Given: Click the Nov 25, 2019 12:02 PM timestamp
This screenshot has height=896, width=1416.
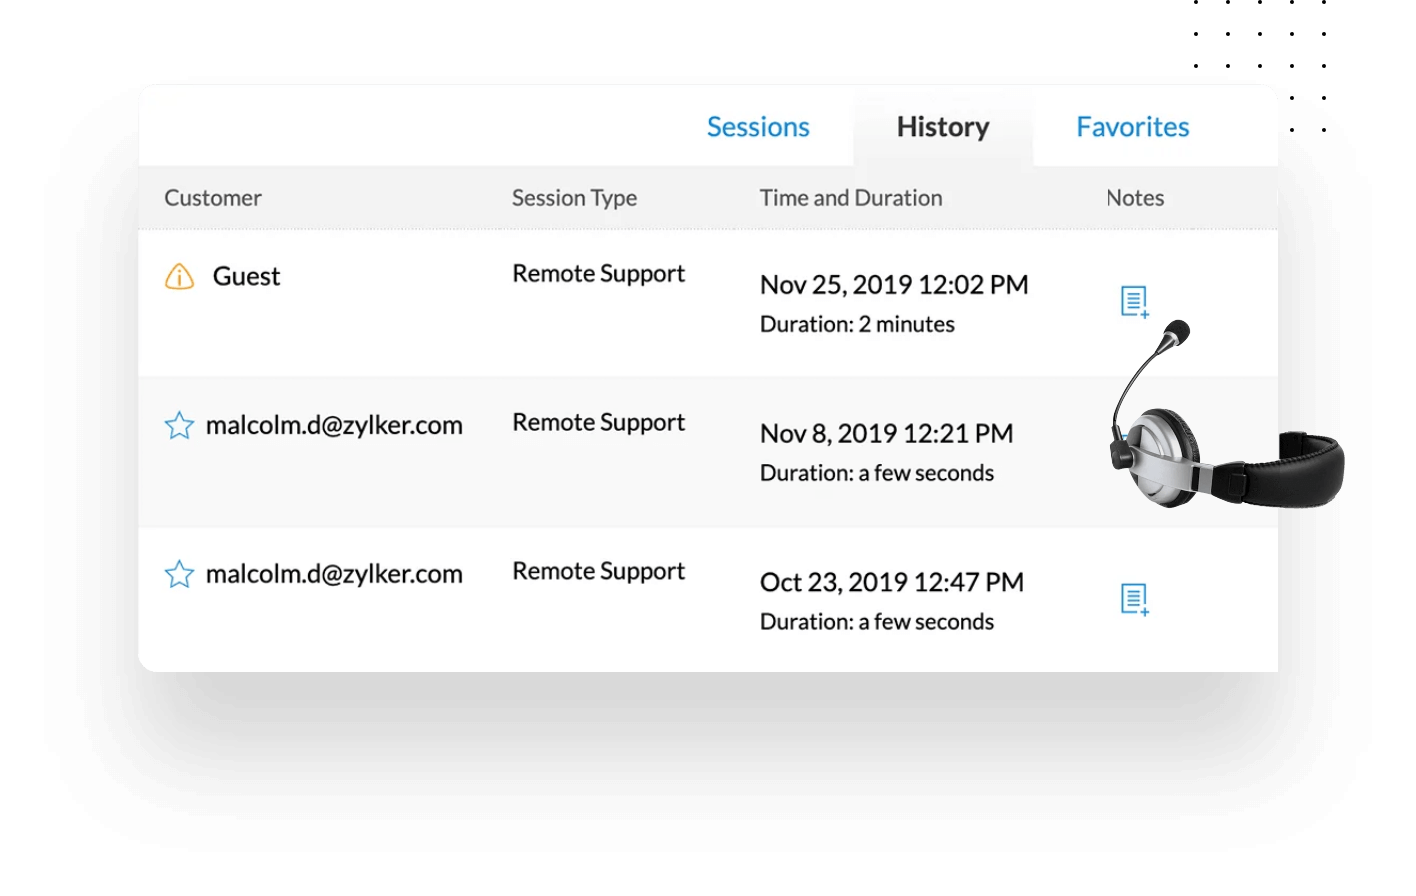Looking at the screenshot, I should 894,285.
